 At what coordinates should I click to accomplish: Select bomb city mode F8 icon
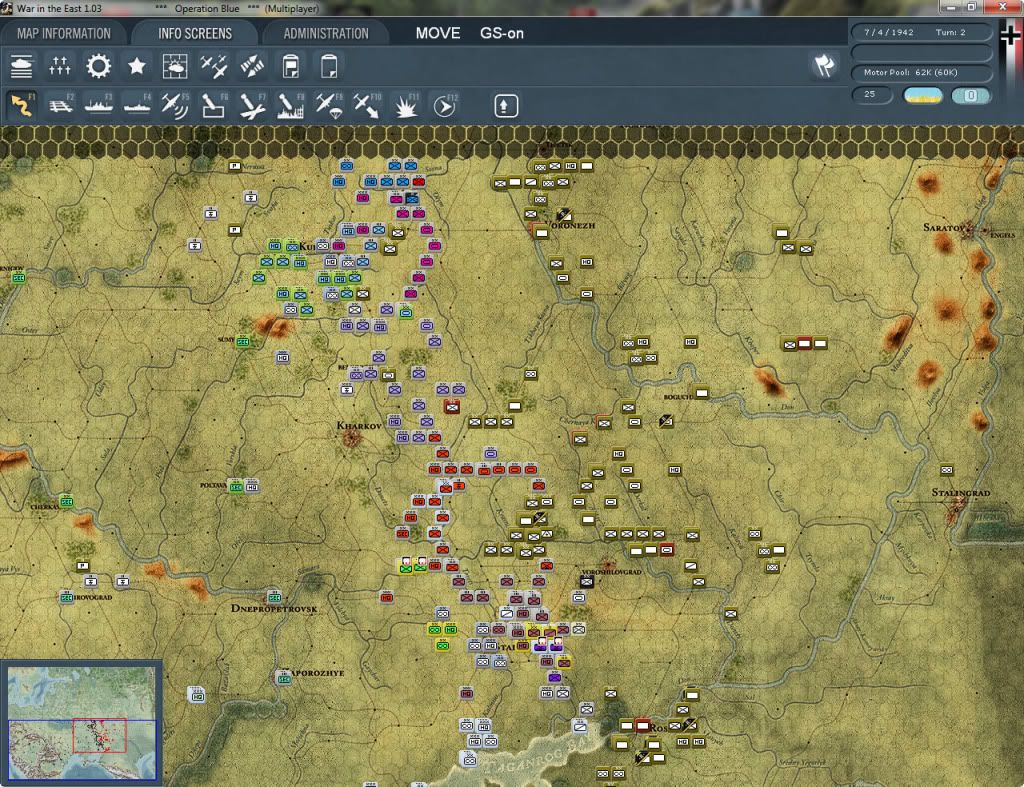point(291,106)
